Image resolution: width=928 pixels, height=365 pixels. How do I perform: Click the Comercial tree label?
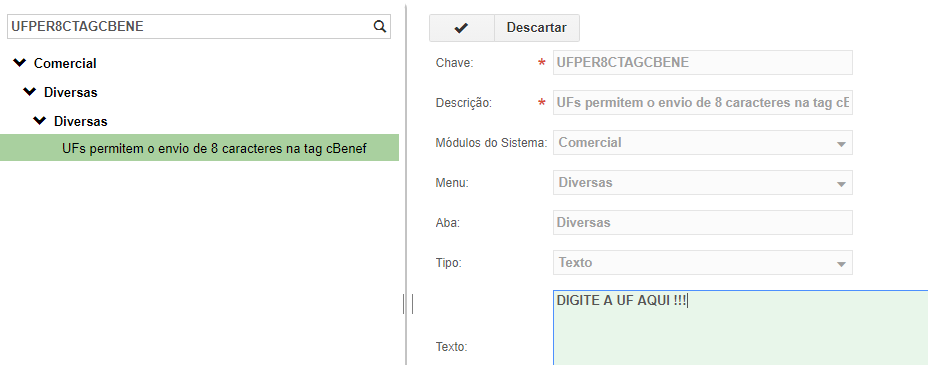pos(65,63)
